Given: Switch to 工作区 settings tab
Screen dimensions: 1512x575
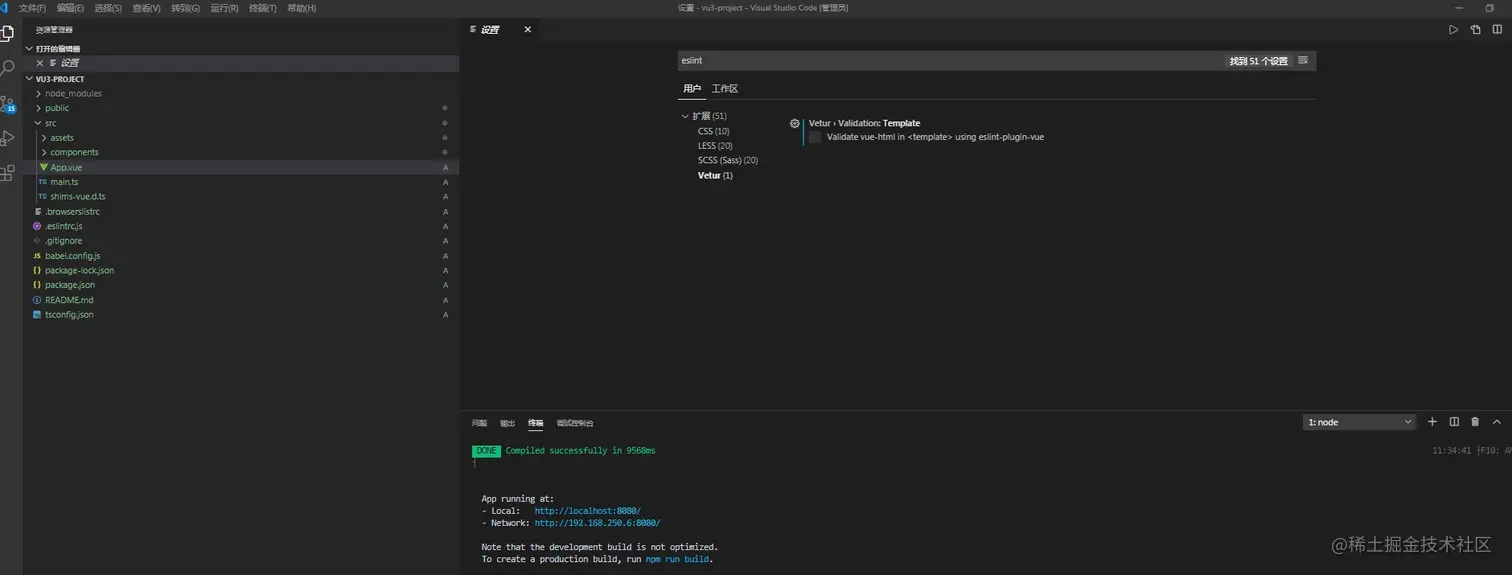Looking at the screenshot, I should click(x=724, y=89).
